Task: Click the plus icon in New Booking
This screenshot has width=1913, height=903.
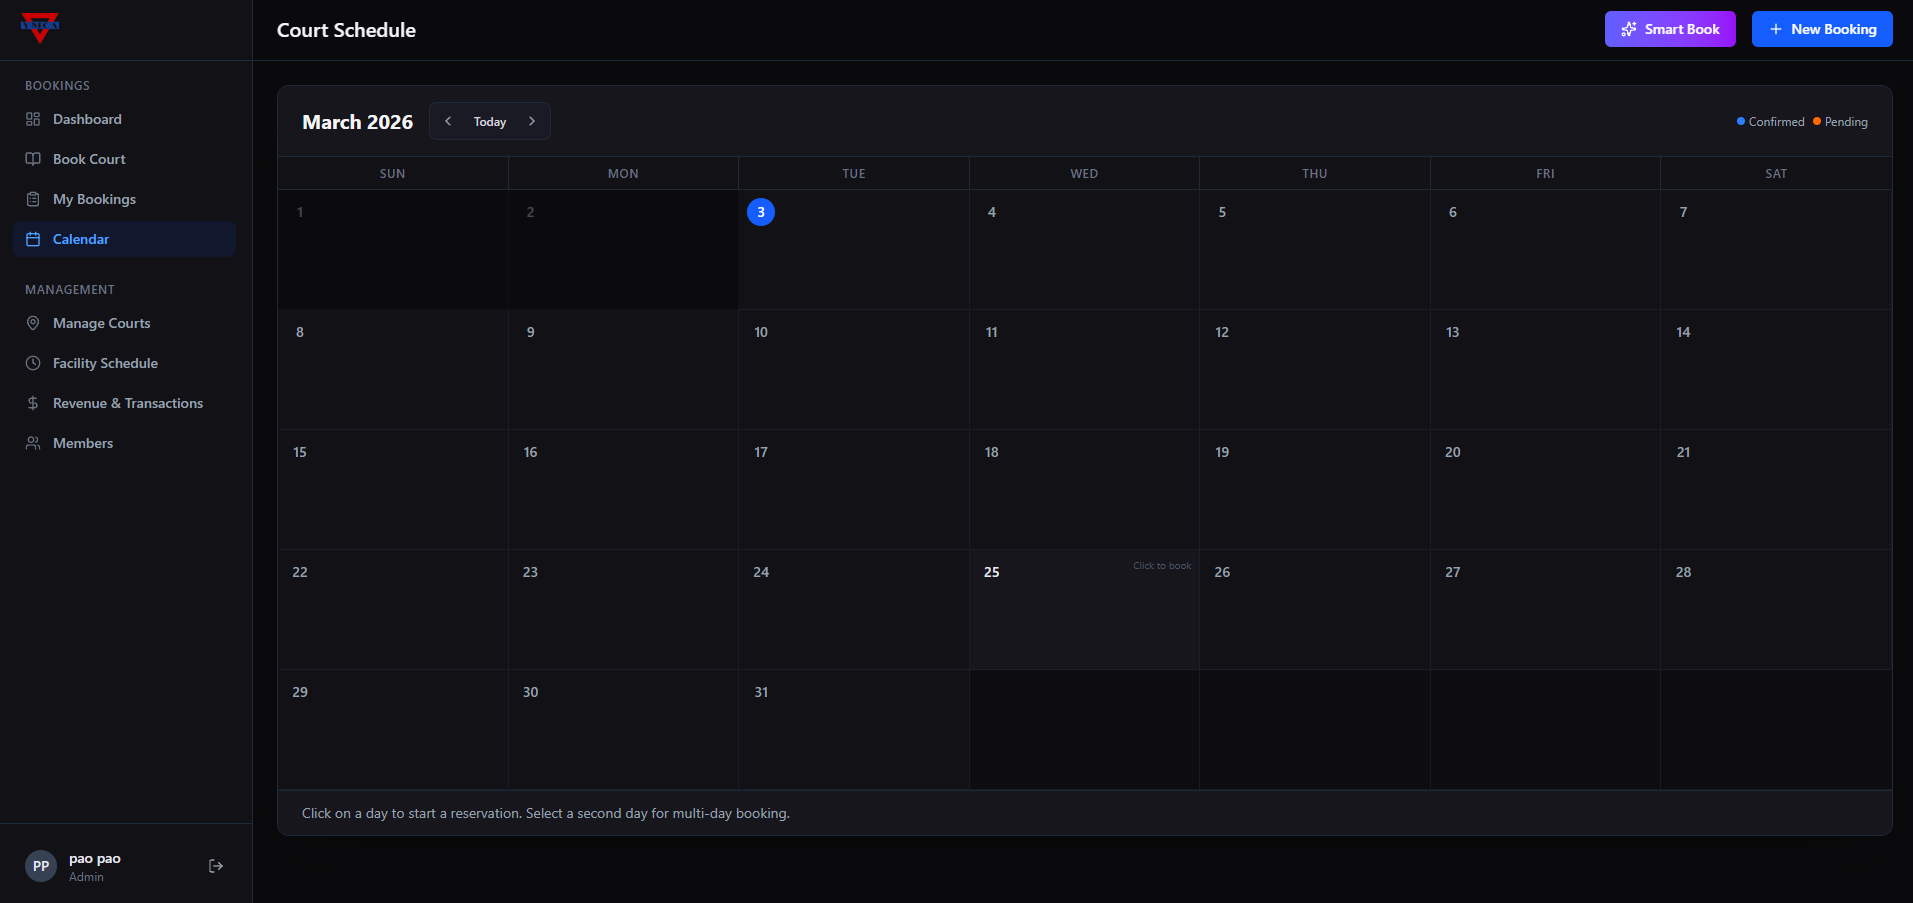Action: pyautogui.click(x=1776, y=29)
